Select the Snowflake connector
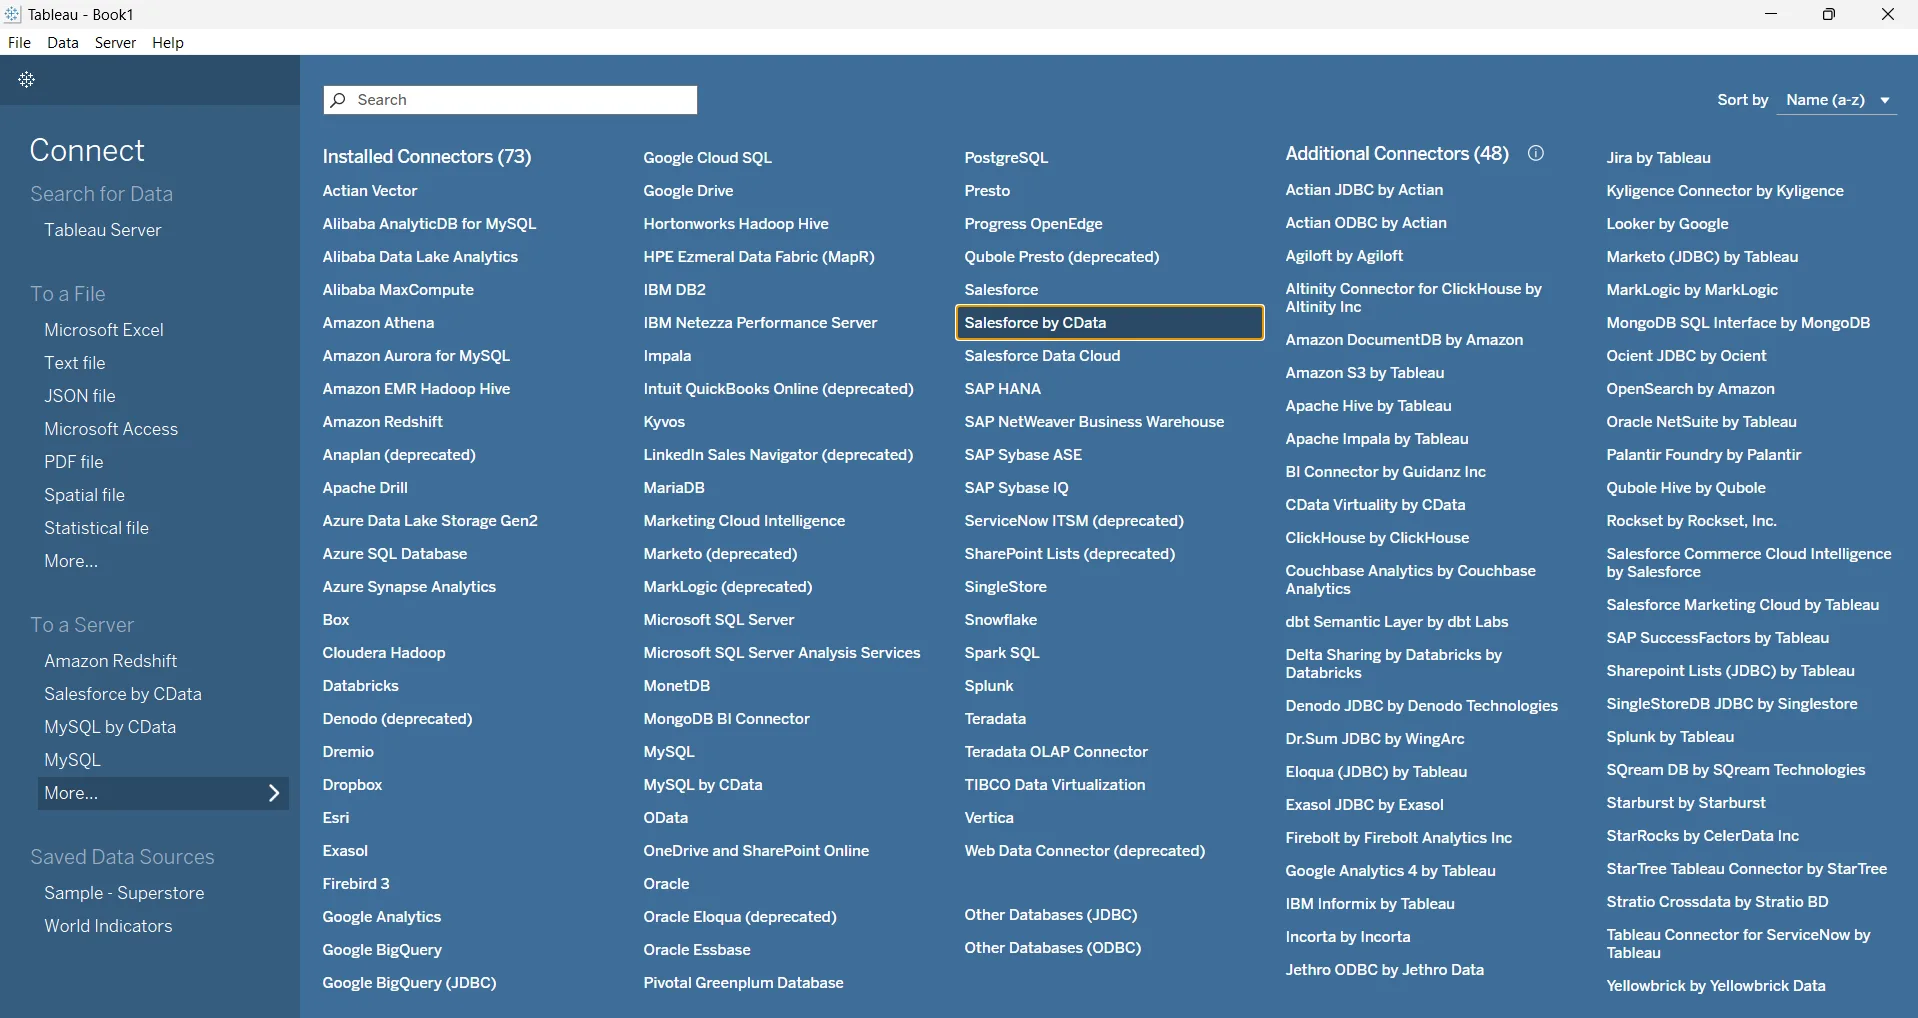The width and height of the screenshot is (1918, 1018). pyautogui.click(x=1000, y=620)
